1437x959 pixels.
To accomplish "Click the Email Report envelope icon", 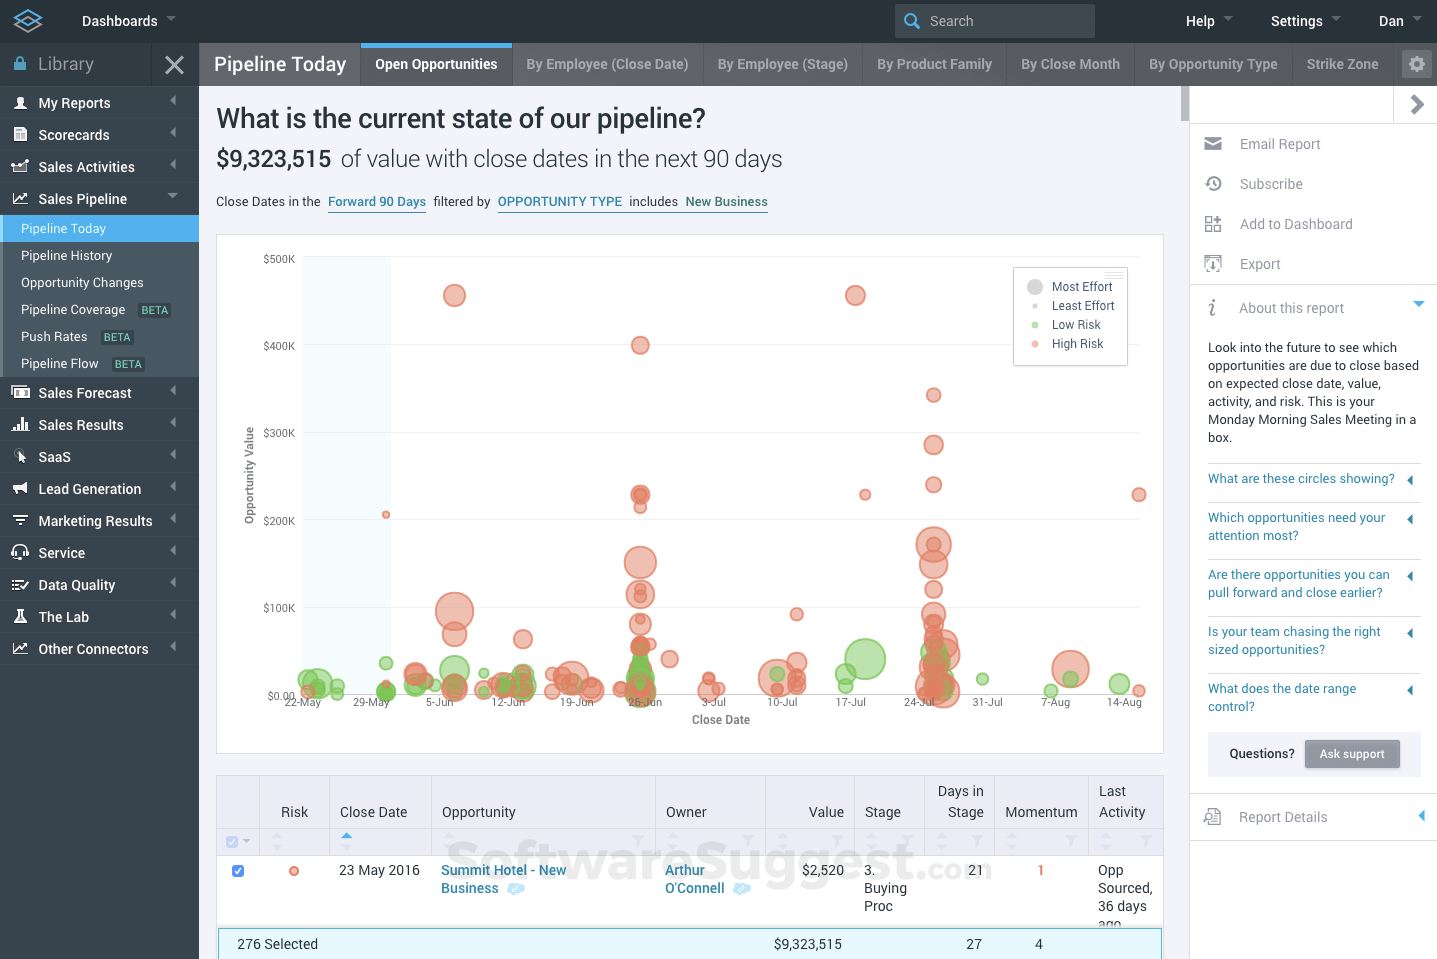I will tap(1213, 144).
